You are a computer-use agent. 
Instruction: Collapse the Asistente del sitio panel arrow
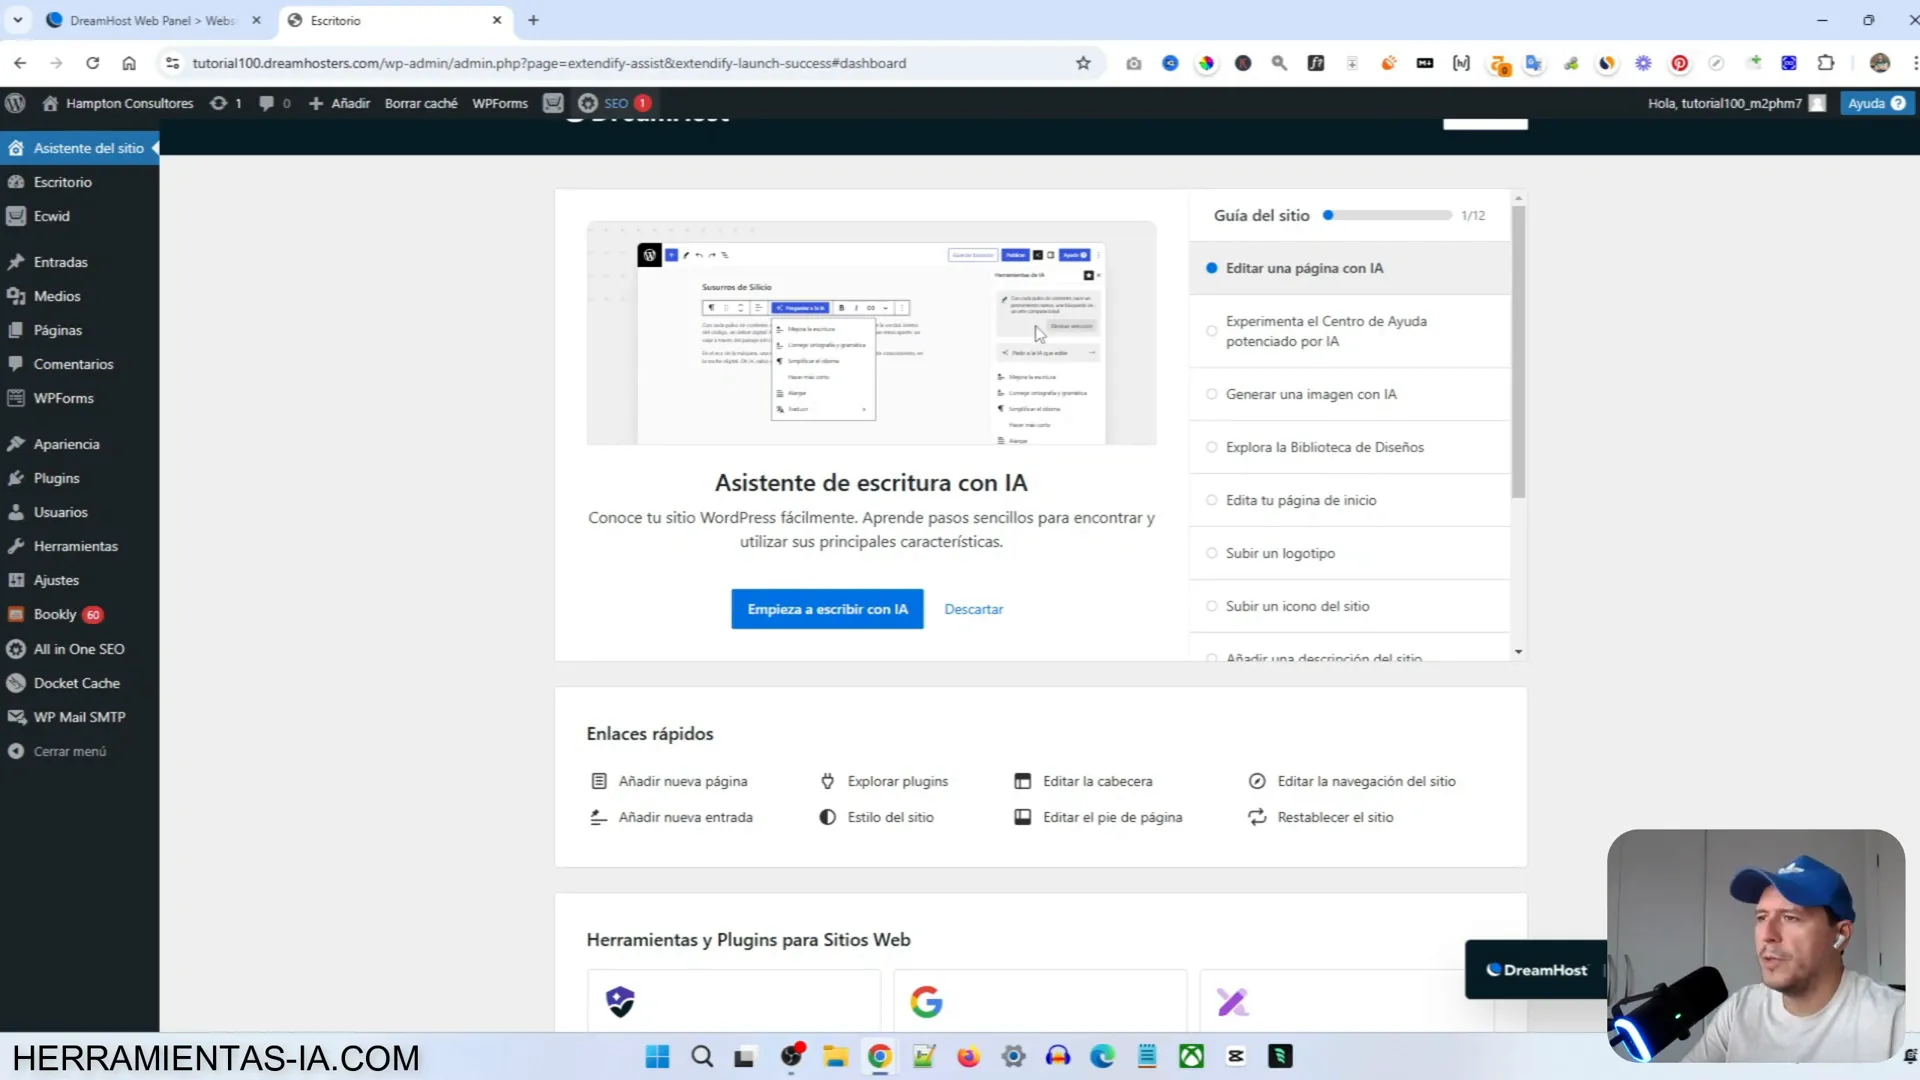(155, 148)
